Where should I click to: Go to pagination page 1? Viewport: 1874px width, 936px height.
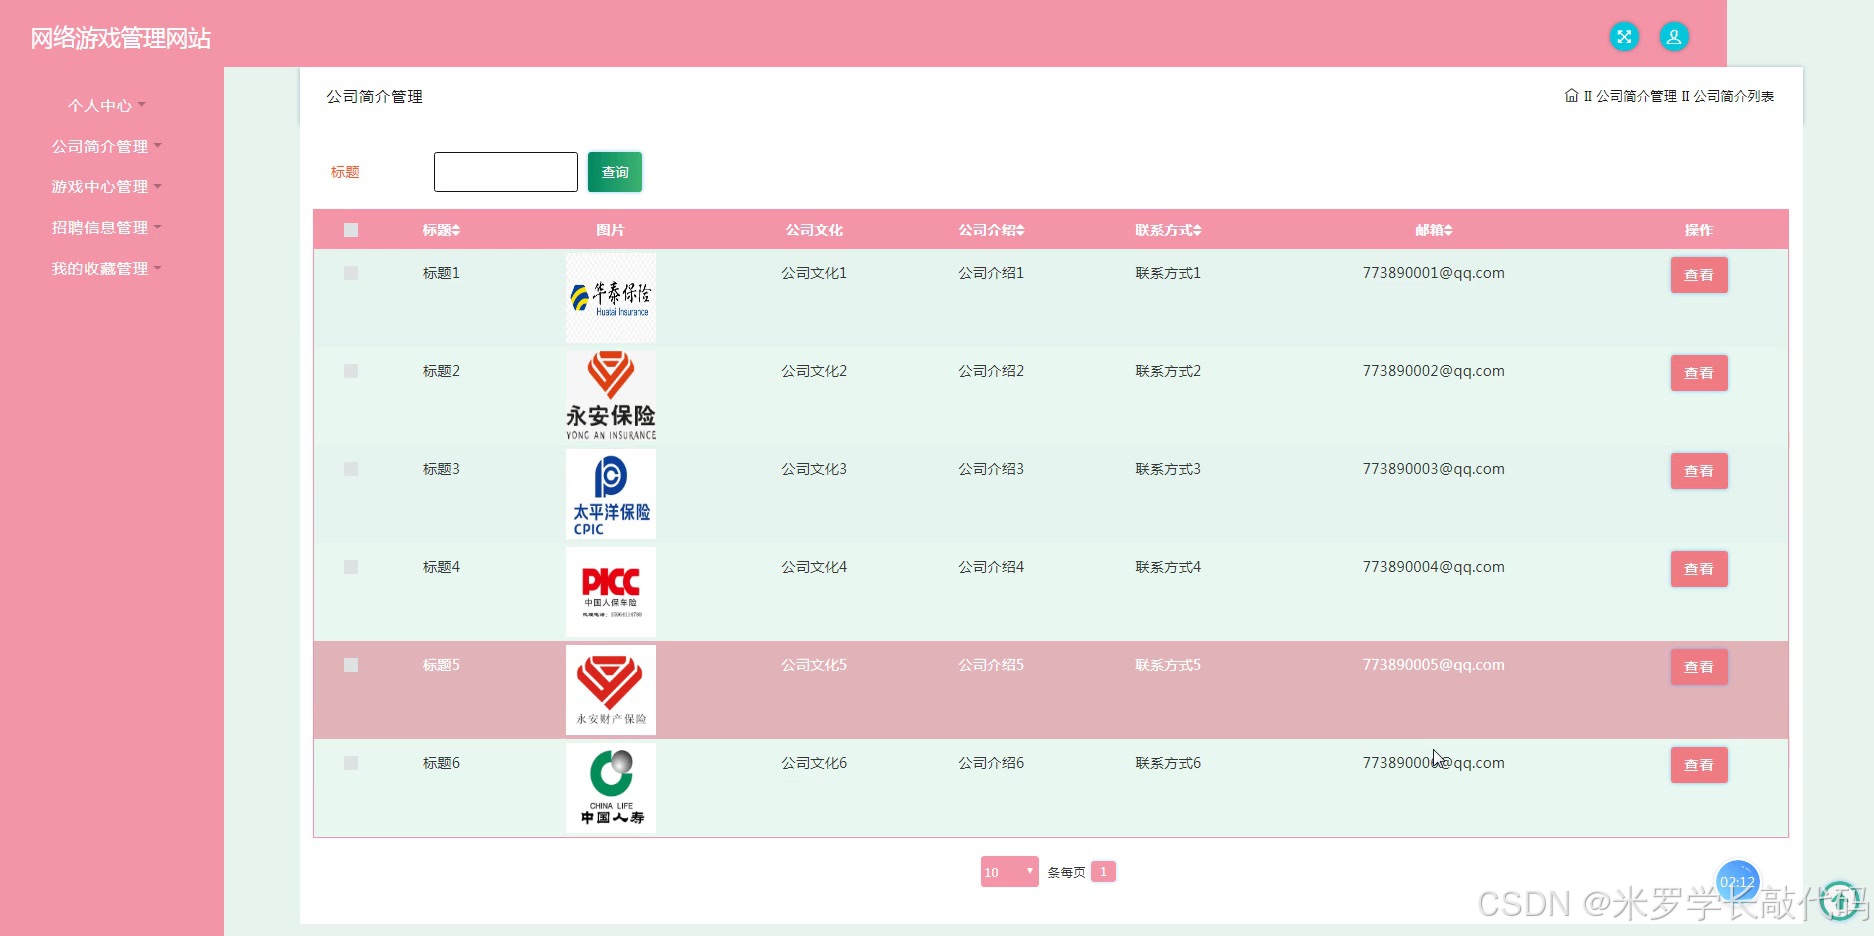(x=1103, y=872)
